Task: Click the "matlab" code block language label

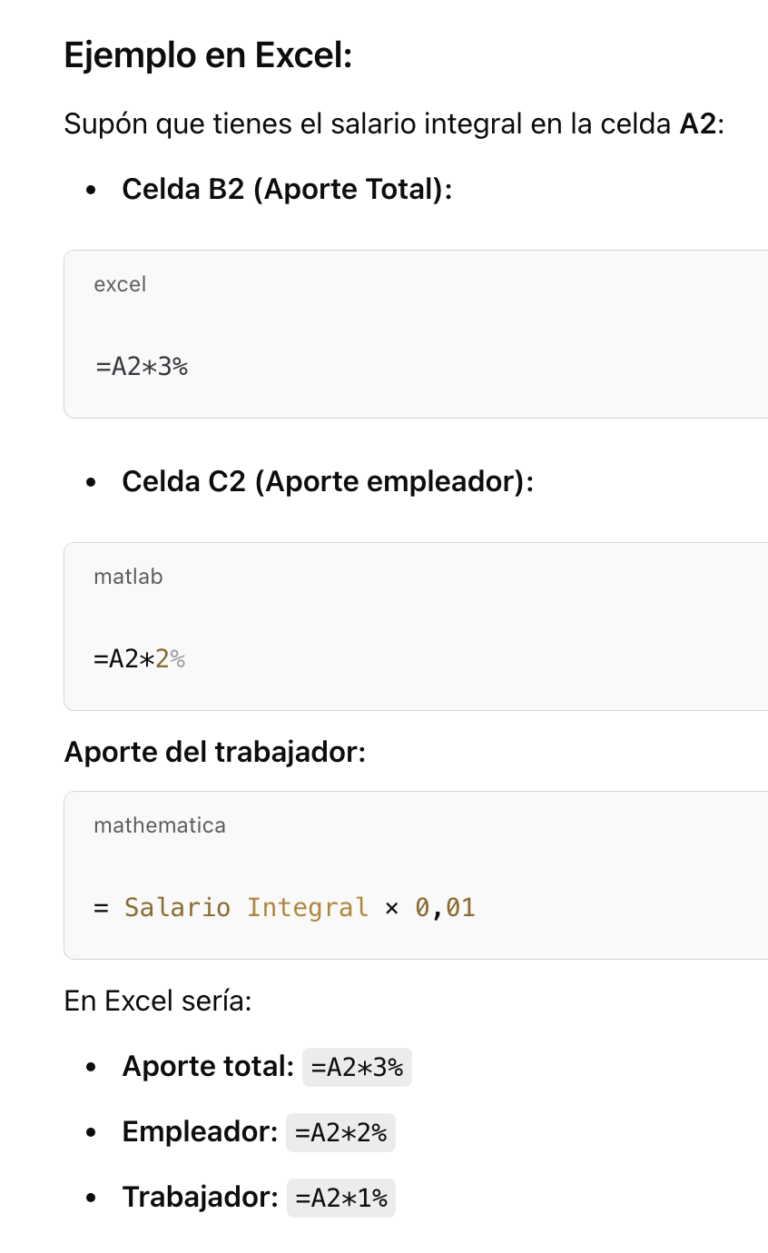Action: [128, 576]
